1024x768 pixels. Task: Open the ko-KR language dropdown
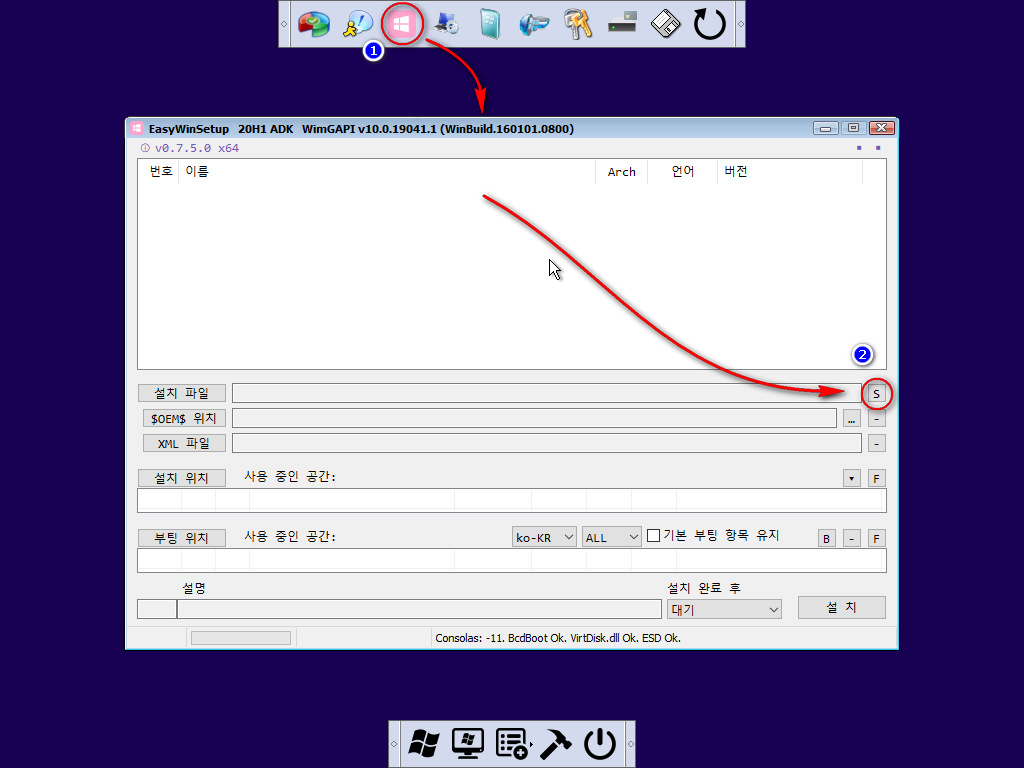point(544,537)
